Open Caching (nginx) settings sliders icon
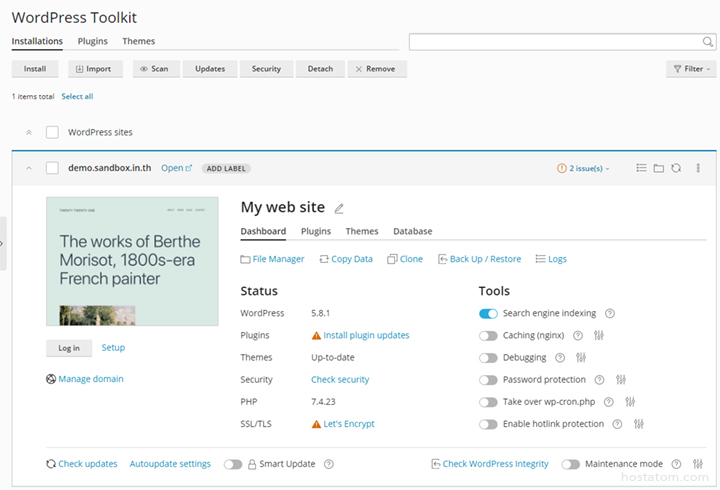Image resolution: width=720 pixels, height=490 pixels. pyautogui.click(x=599, y=336)
